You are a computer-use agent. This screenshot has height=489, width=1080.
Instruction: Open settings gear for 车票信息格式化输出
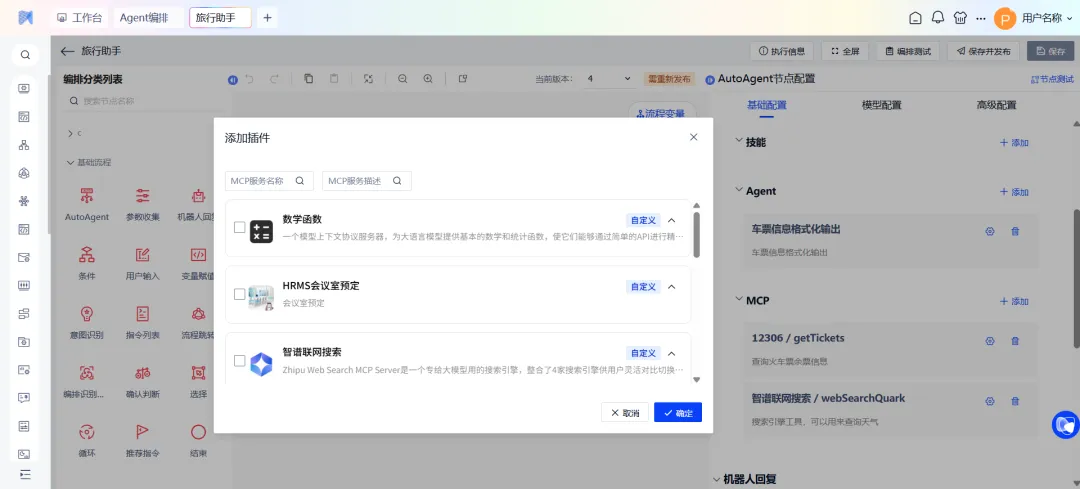tap(990, 231)
